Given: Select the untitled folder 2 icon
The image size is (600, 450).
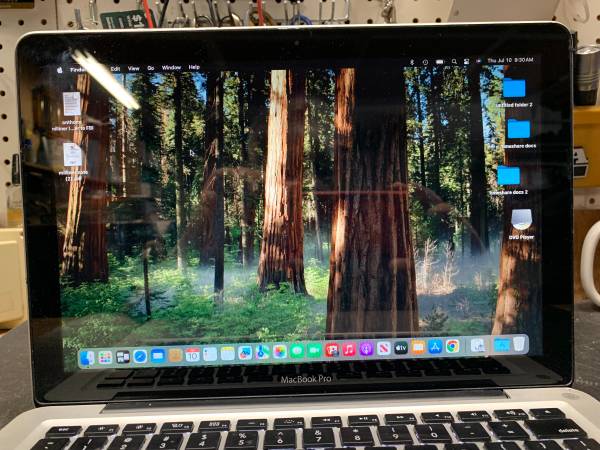Looking at the screenshot, I should click(514, 88).
